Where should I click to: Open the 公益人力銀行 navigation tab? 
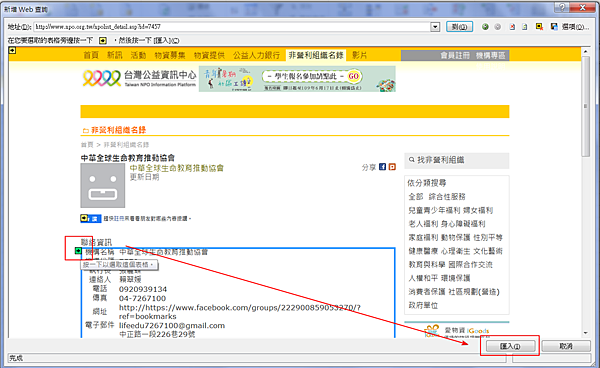click(x=256, y=55)
